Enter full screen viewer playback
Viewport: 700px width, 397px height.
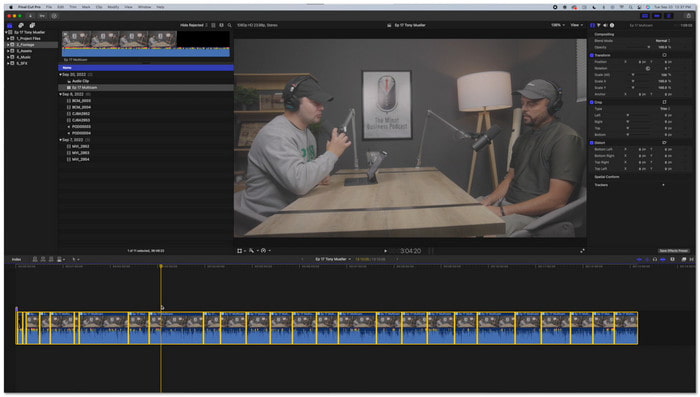(582, 251)
